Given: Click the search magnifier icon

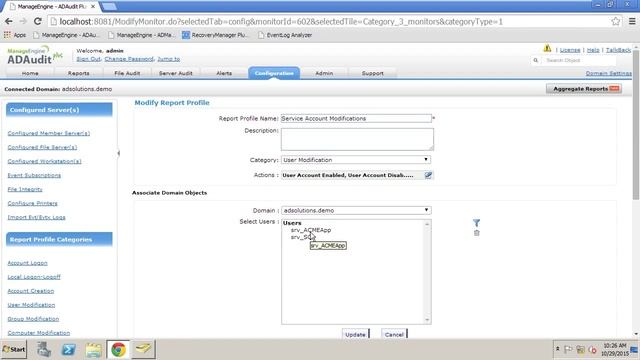Looking at the screenshot, I should 536,60.
